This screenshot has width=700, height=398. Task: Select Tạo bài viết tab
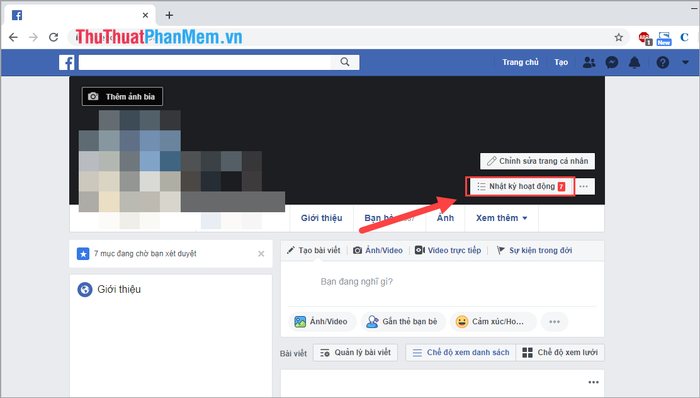click(314, 250)
